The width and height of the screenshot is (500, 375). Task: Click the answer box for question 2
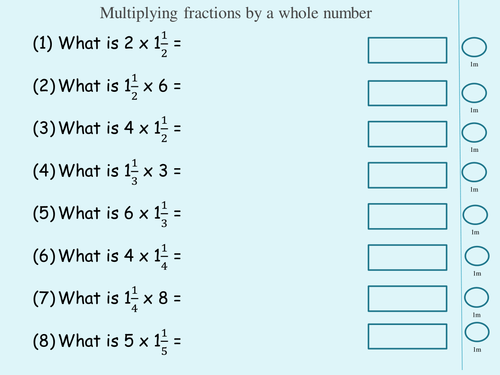tap(407, 93)
